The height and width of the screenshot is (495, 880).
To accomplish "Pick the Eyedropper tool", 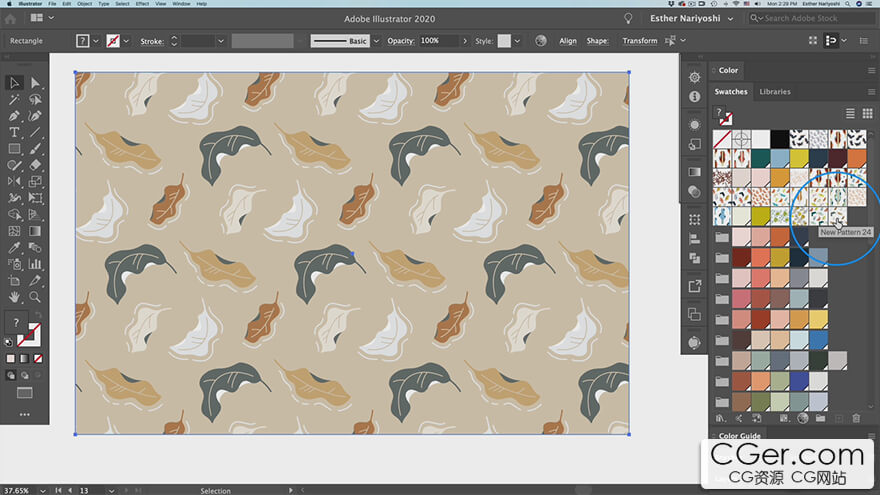I will pyautogui.click(x=14, y=248).
